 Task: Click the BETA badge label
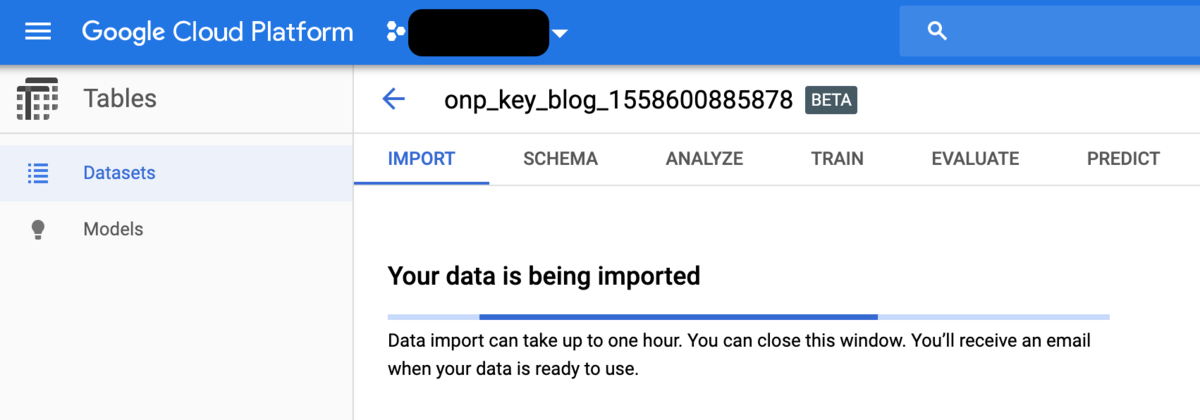(x=831, y=100)
